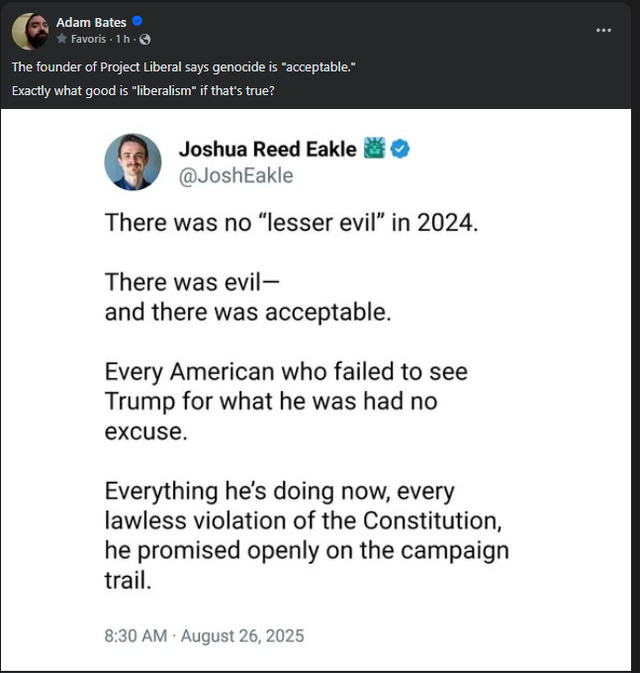
Task: Click the globe public audience icon
Action: [x=145, y=39]
